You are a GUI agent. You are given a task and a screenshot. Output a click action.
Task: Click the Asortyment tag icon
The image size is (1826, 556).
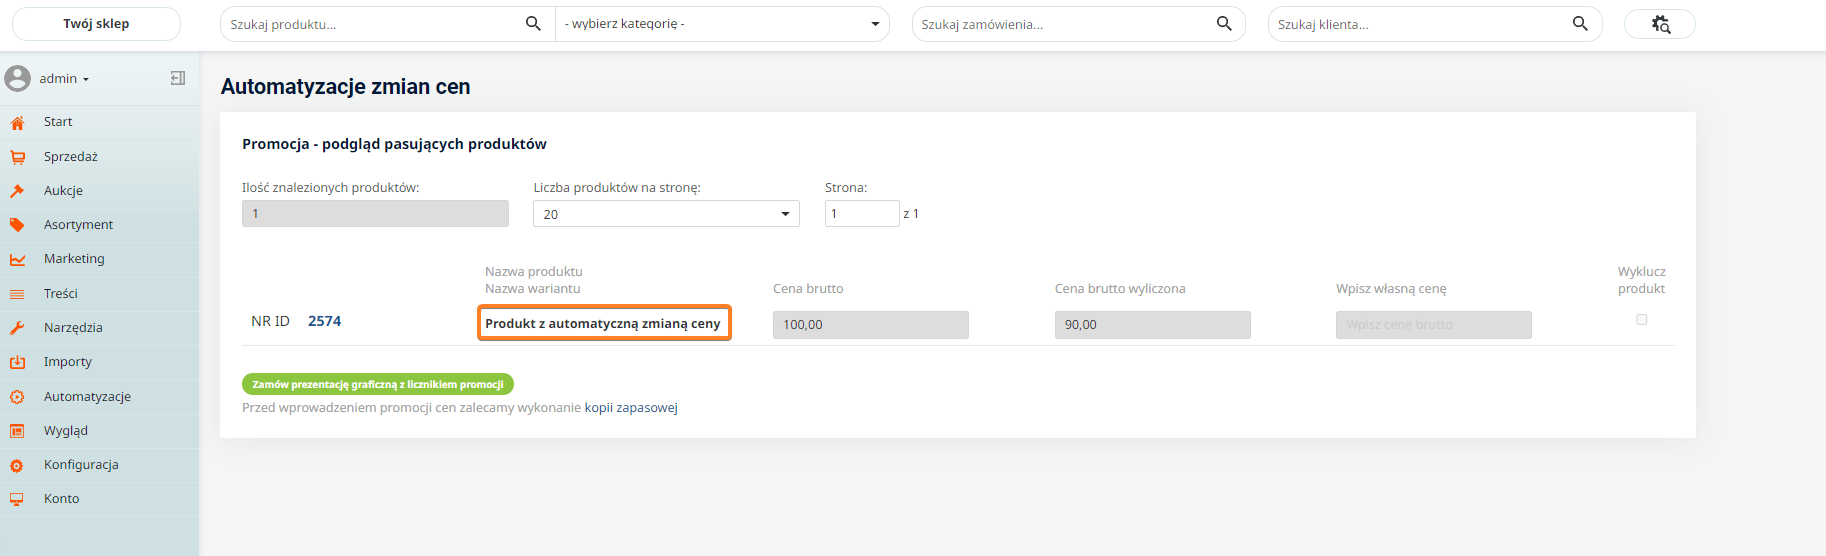(17, 225)
